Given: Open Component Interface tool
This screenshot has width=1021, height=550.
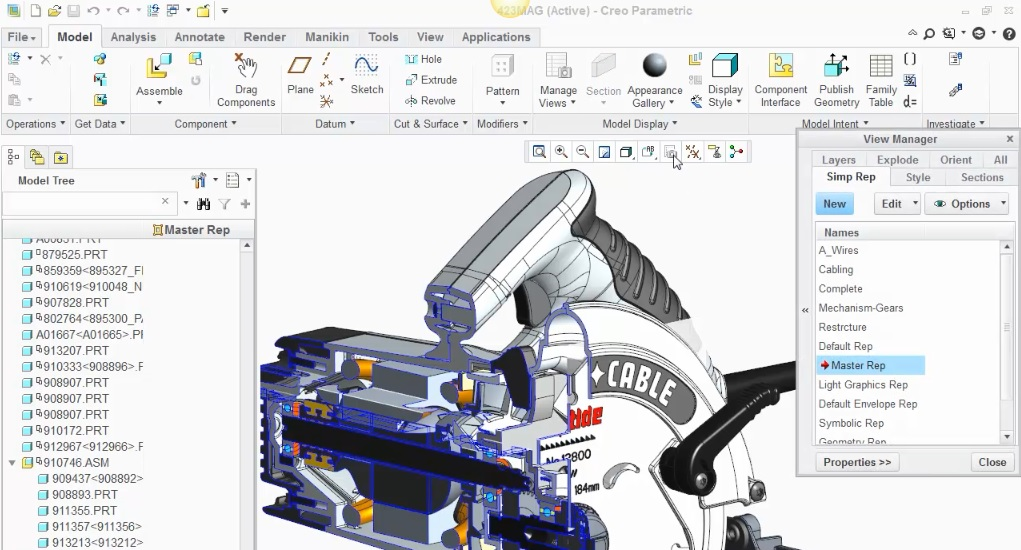Looking at the screenshot, I should pyautogui.click(x=780, y=80).
